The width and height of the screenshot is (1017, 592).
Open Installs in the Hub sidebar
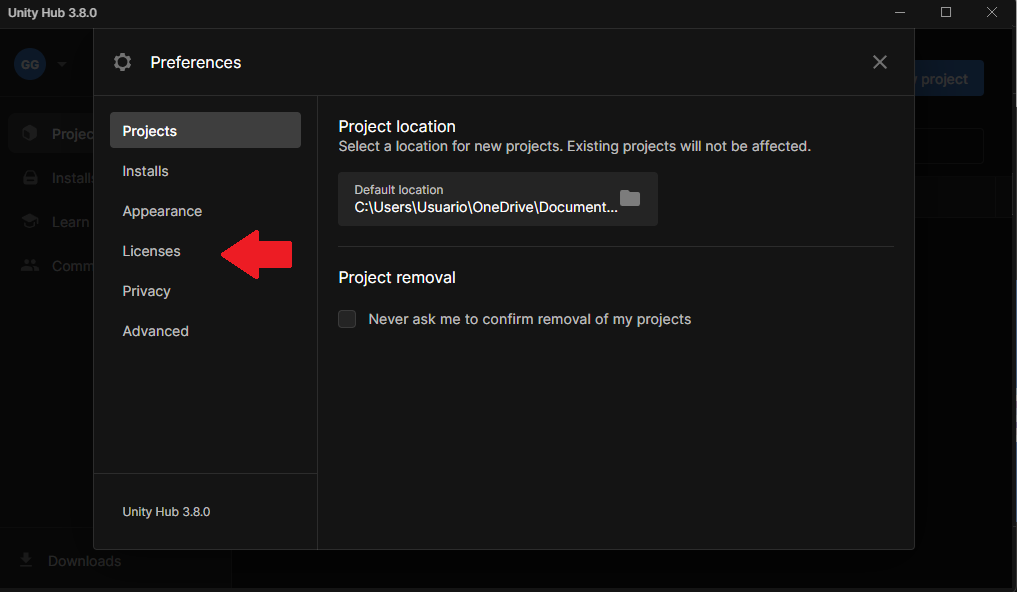point(51,178)
